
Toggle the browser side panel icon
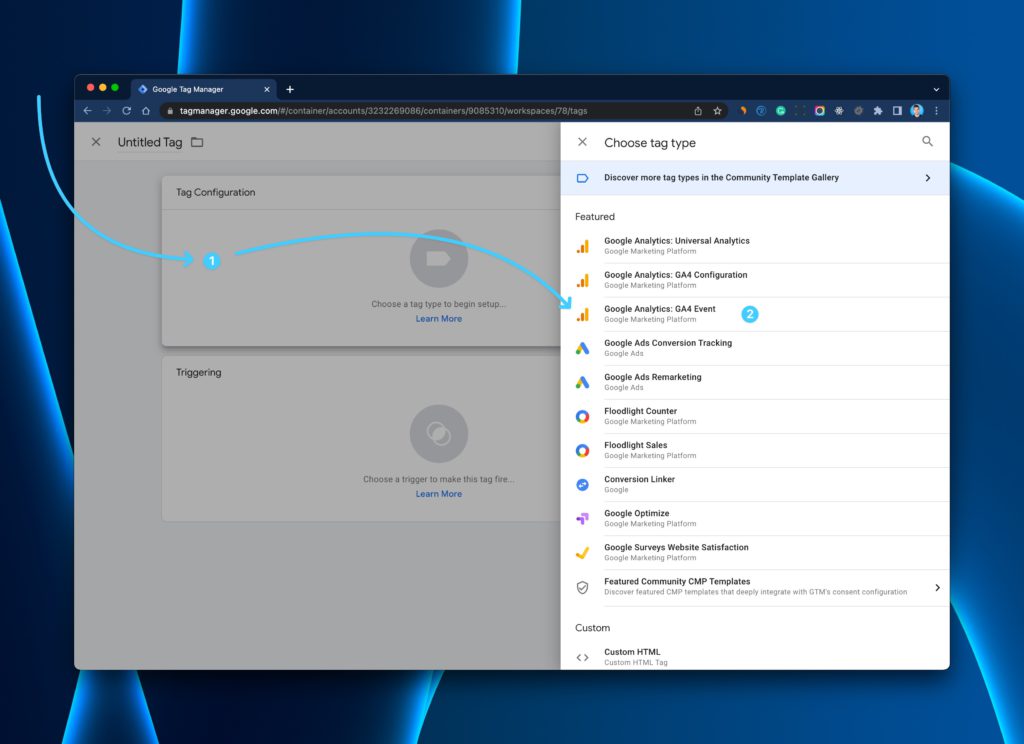click(x=897, y=110)
